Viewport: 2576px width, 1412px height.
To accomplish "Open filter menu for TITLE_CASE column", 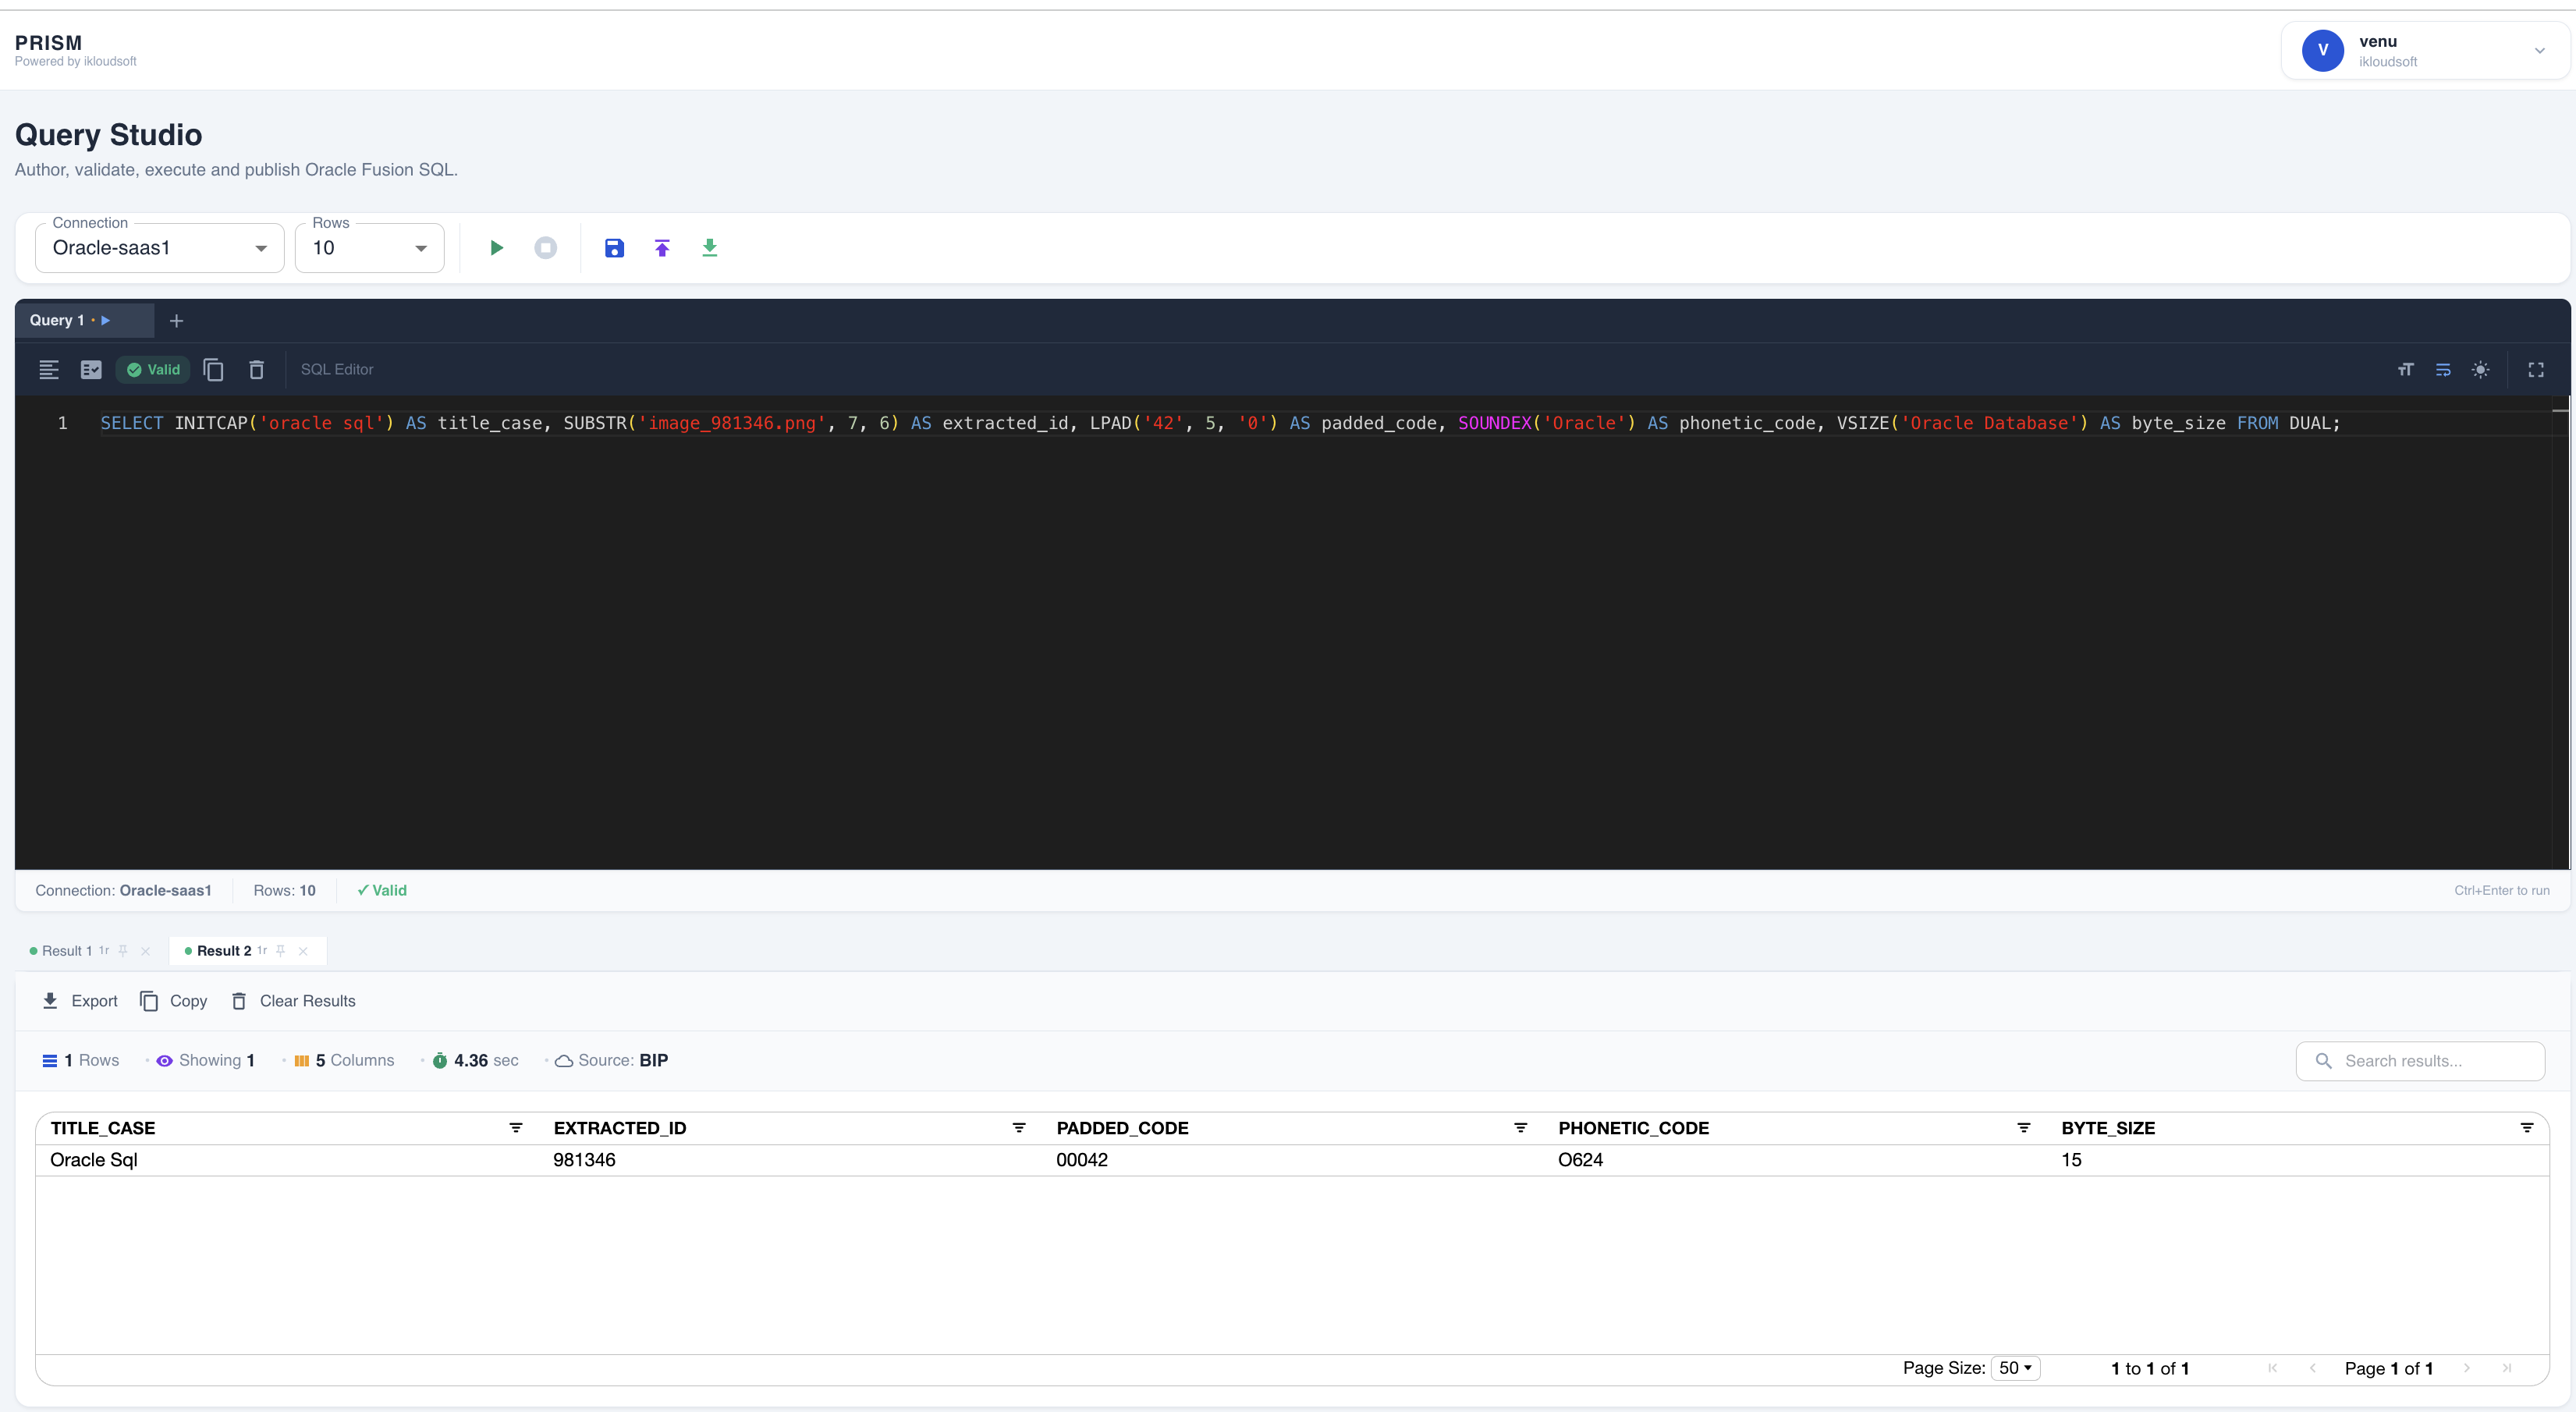I will [x=516, y=1128].
